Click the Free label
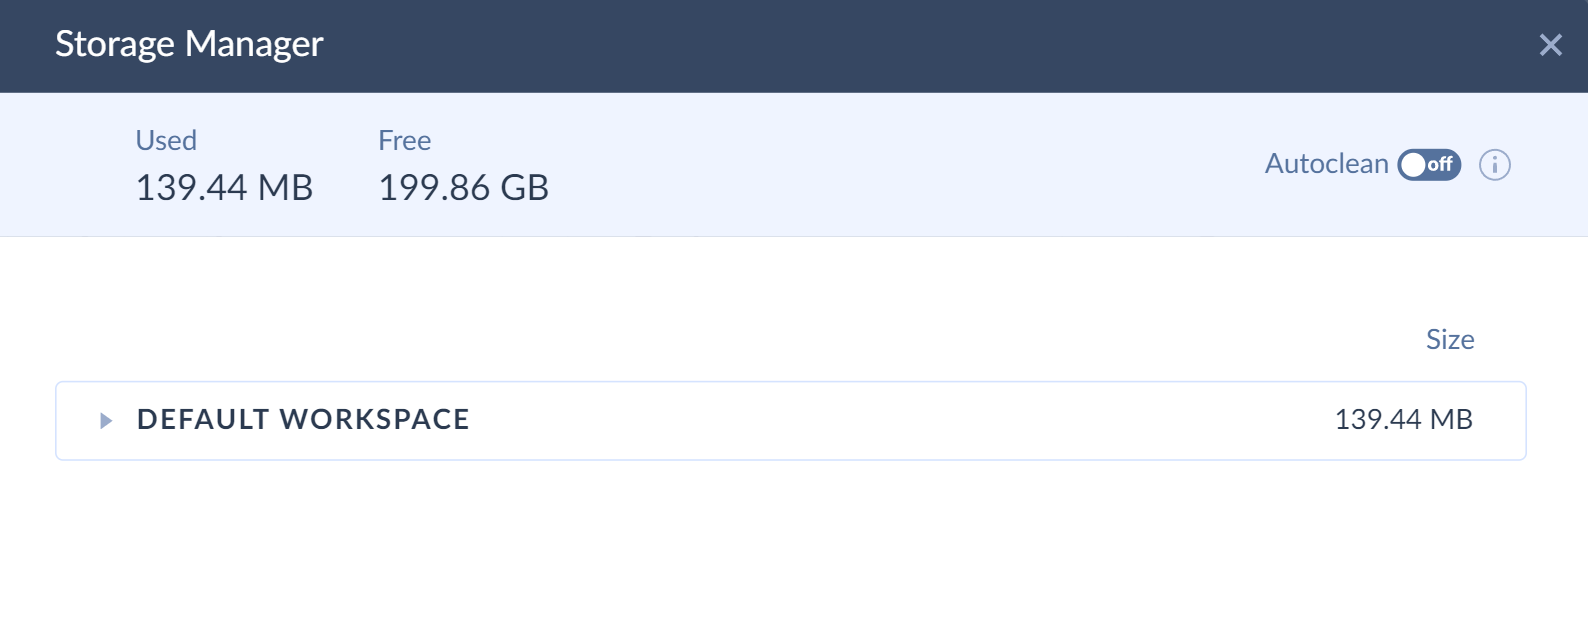The image size is (1588, 635). pyautogui.click(x=404, y=141)
